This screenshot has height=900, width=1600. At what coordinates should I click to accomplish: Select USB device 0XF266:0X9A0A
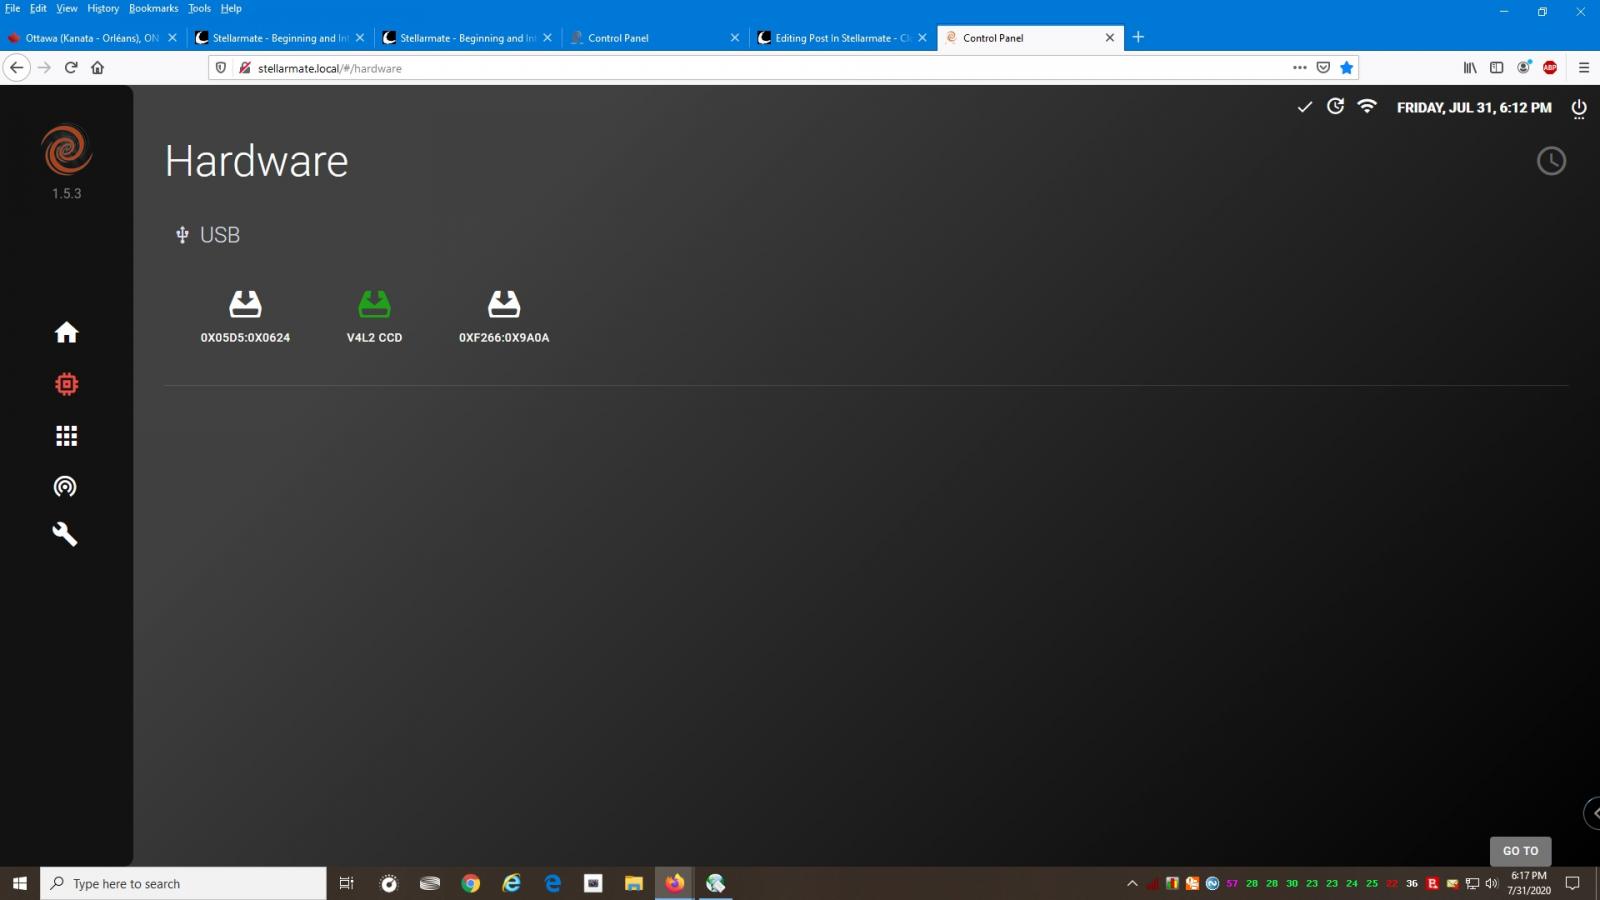[x=504, y=317]
